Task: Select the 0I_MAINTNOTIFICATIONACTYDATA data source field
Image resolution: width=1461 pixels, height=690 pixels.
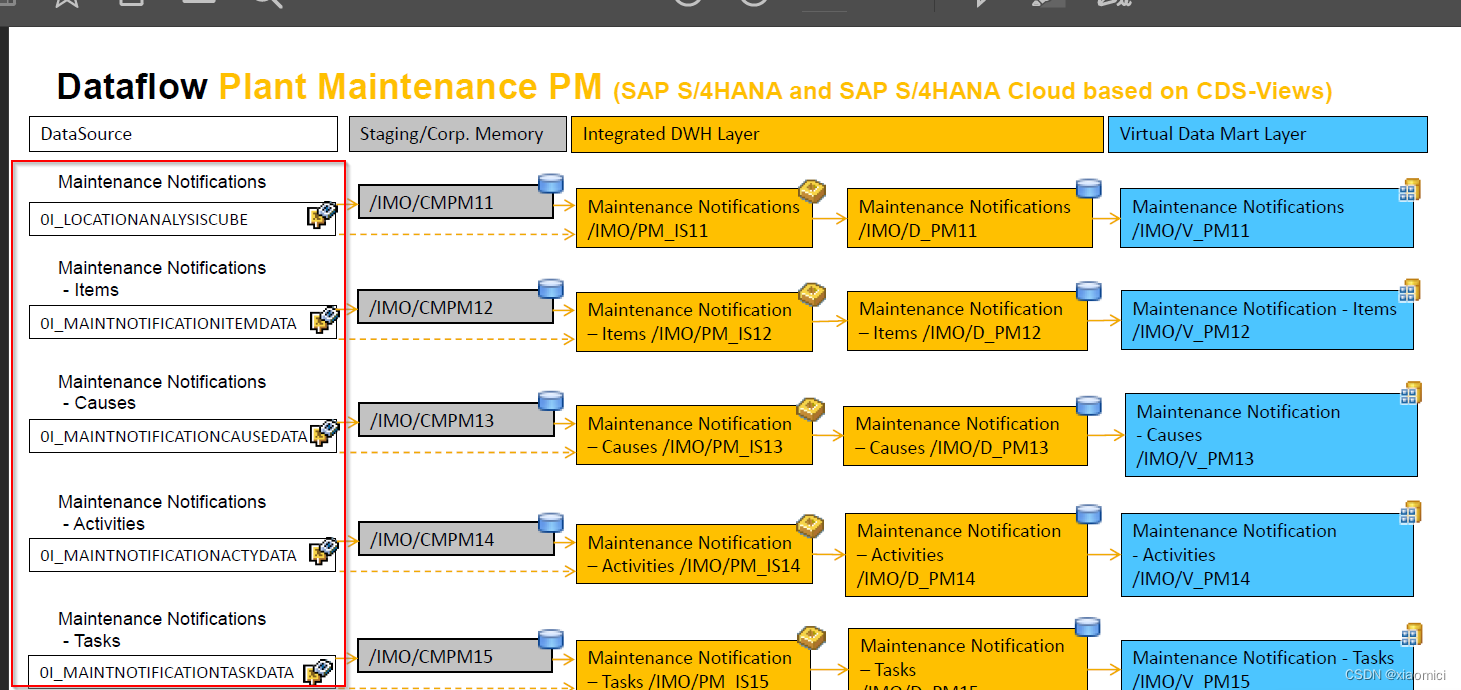Action: [x=183, y=555]
